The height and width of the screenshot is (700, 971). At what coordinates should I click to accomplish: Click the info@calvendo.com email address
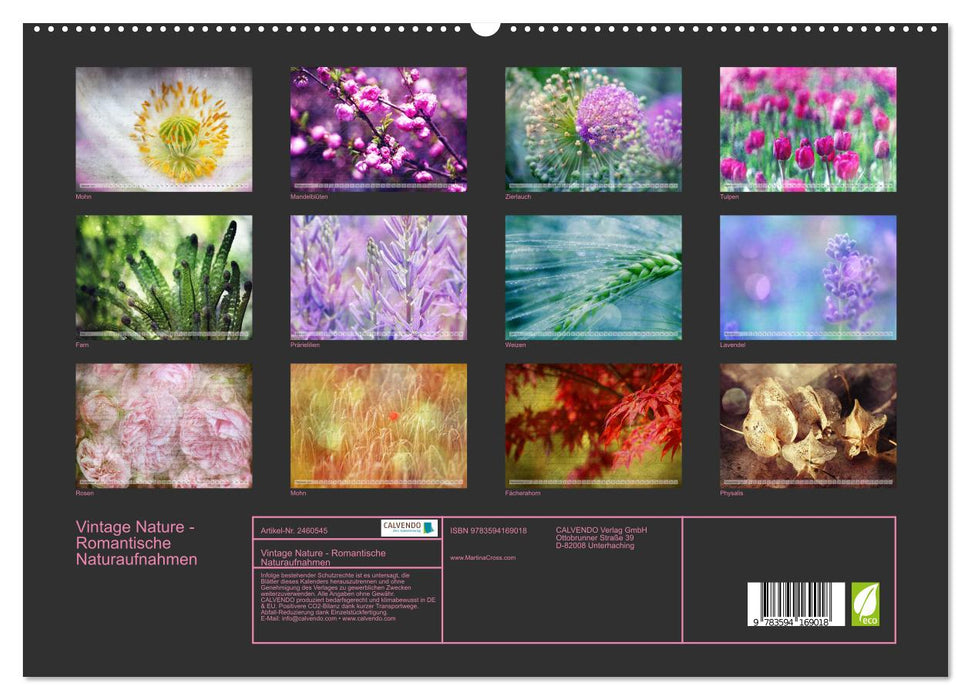point(309,618)
